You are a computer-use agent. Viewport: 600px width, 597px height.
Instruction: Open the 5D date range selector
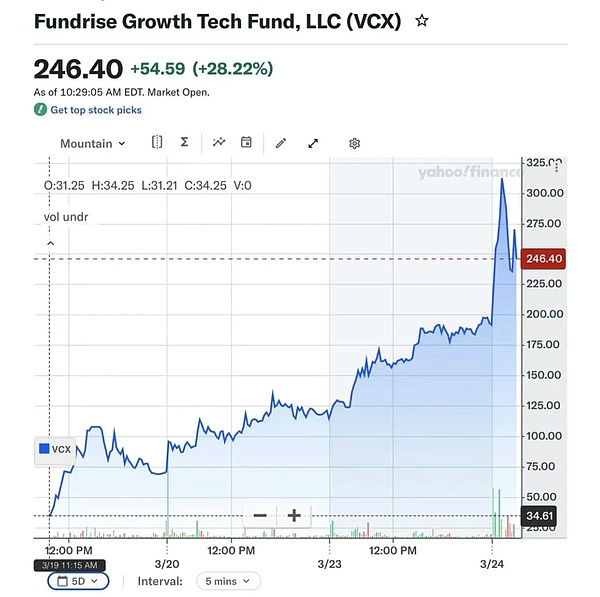[78, 581]
